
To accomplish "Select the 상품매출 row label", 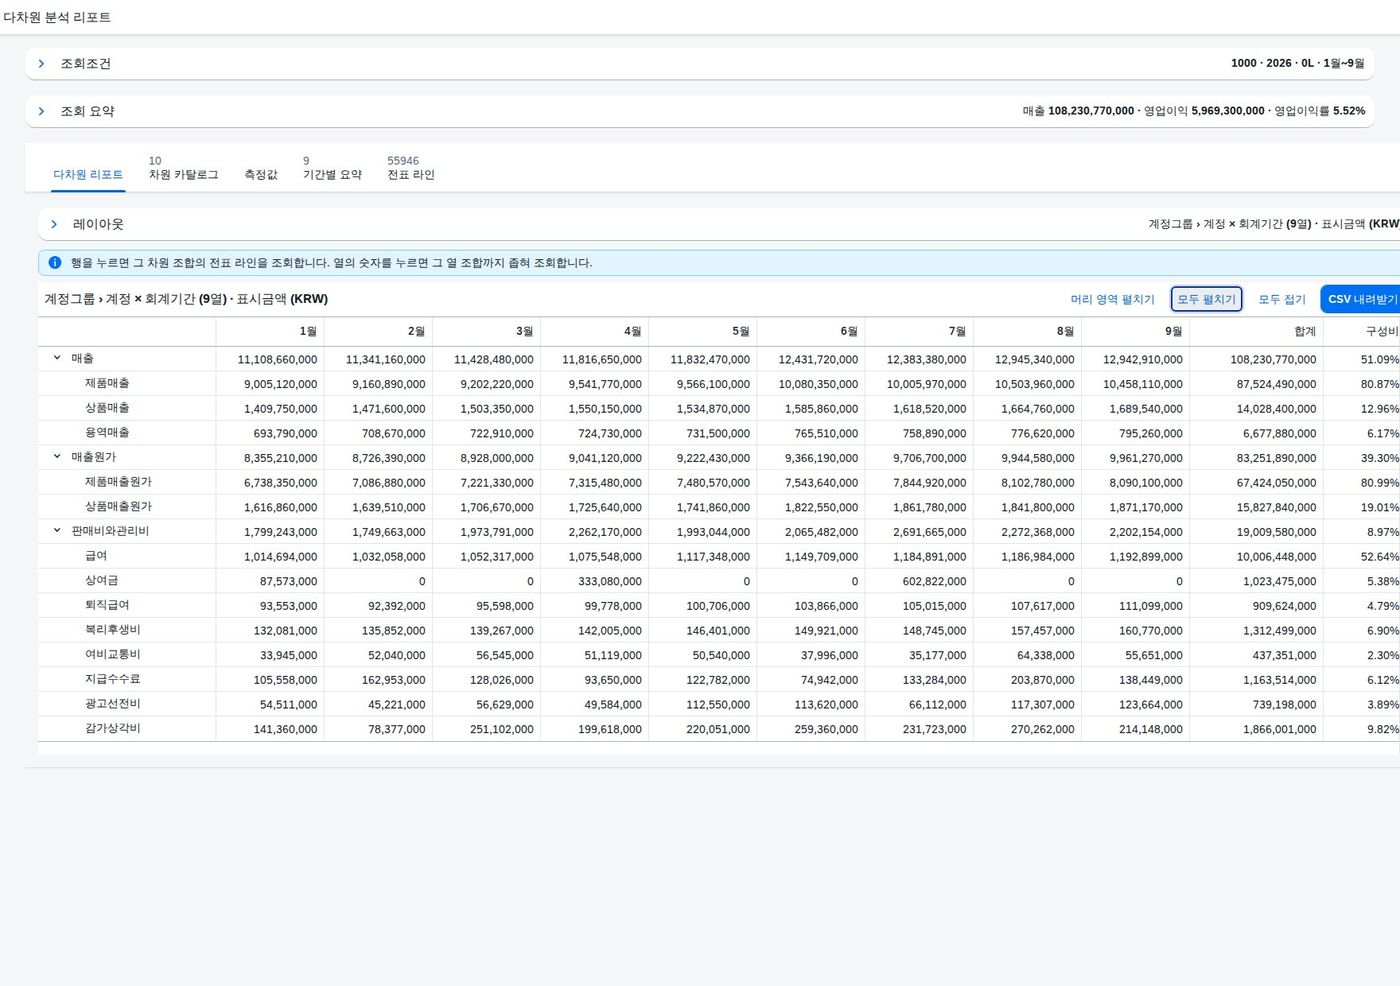I will (107, 408).
